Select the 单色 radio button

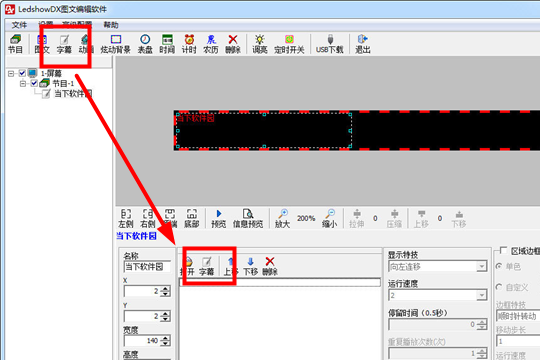[x=499, y=266]
